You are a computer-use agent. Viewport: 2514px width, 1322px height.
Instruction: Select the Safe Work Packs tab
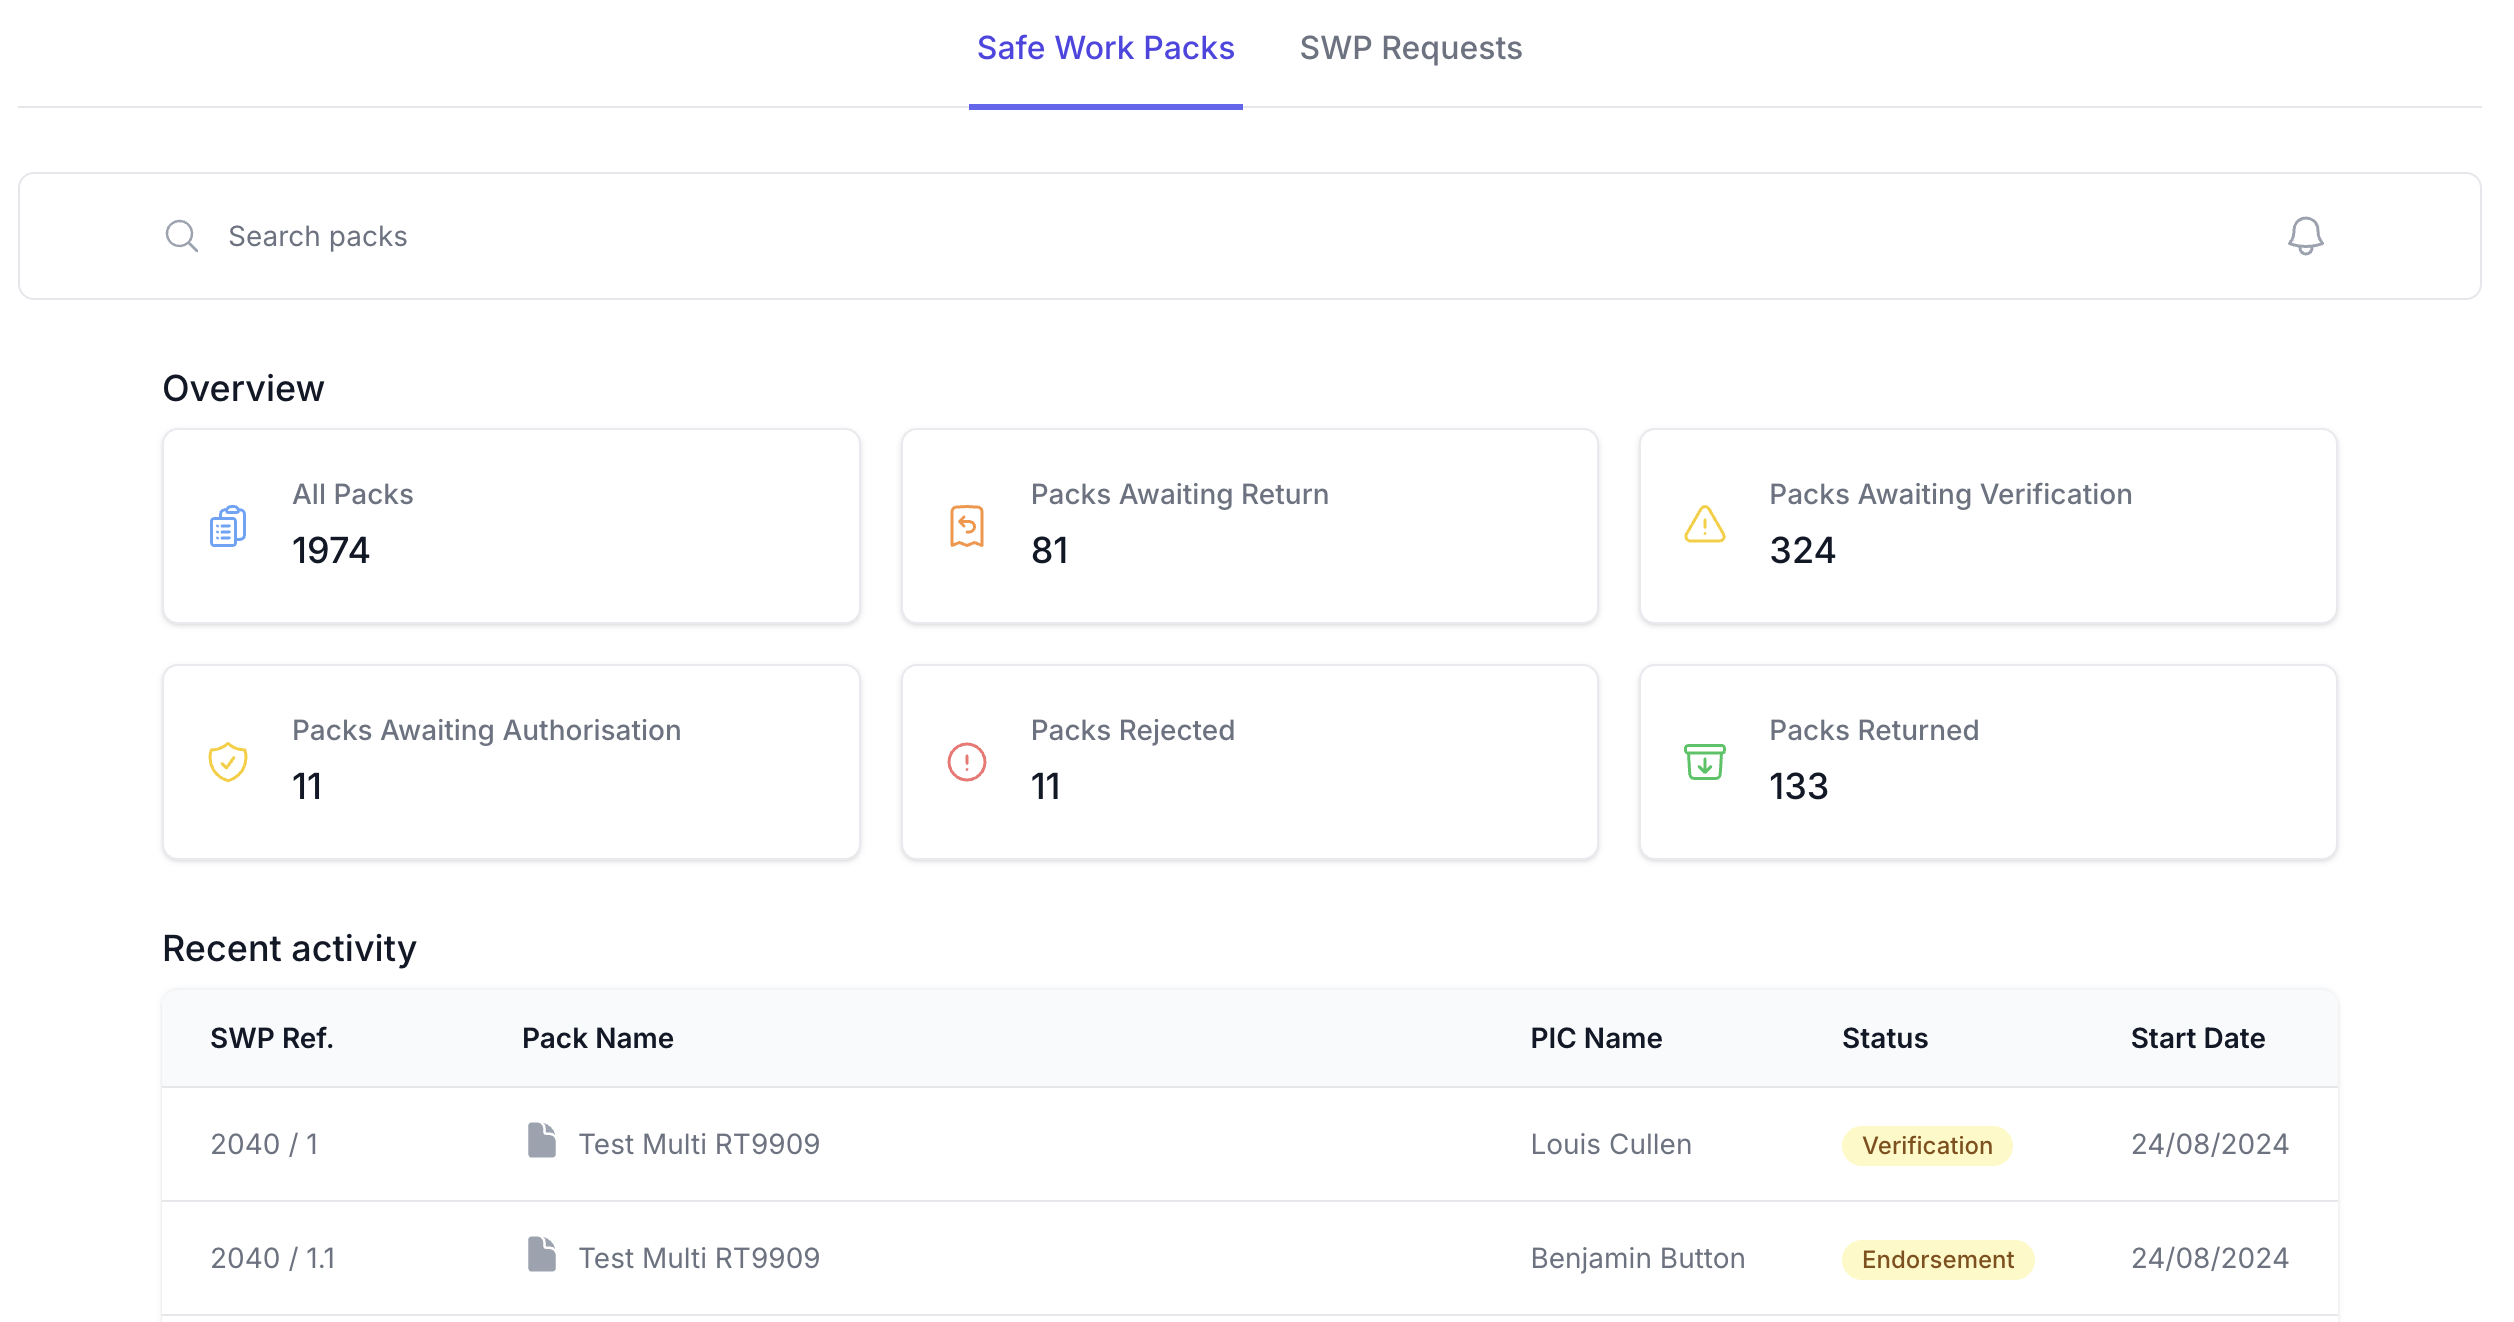(x=1105, y=48)
